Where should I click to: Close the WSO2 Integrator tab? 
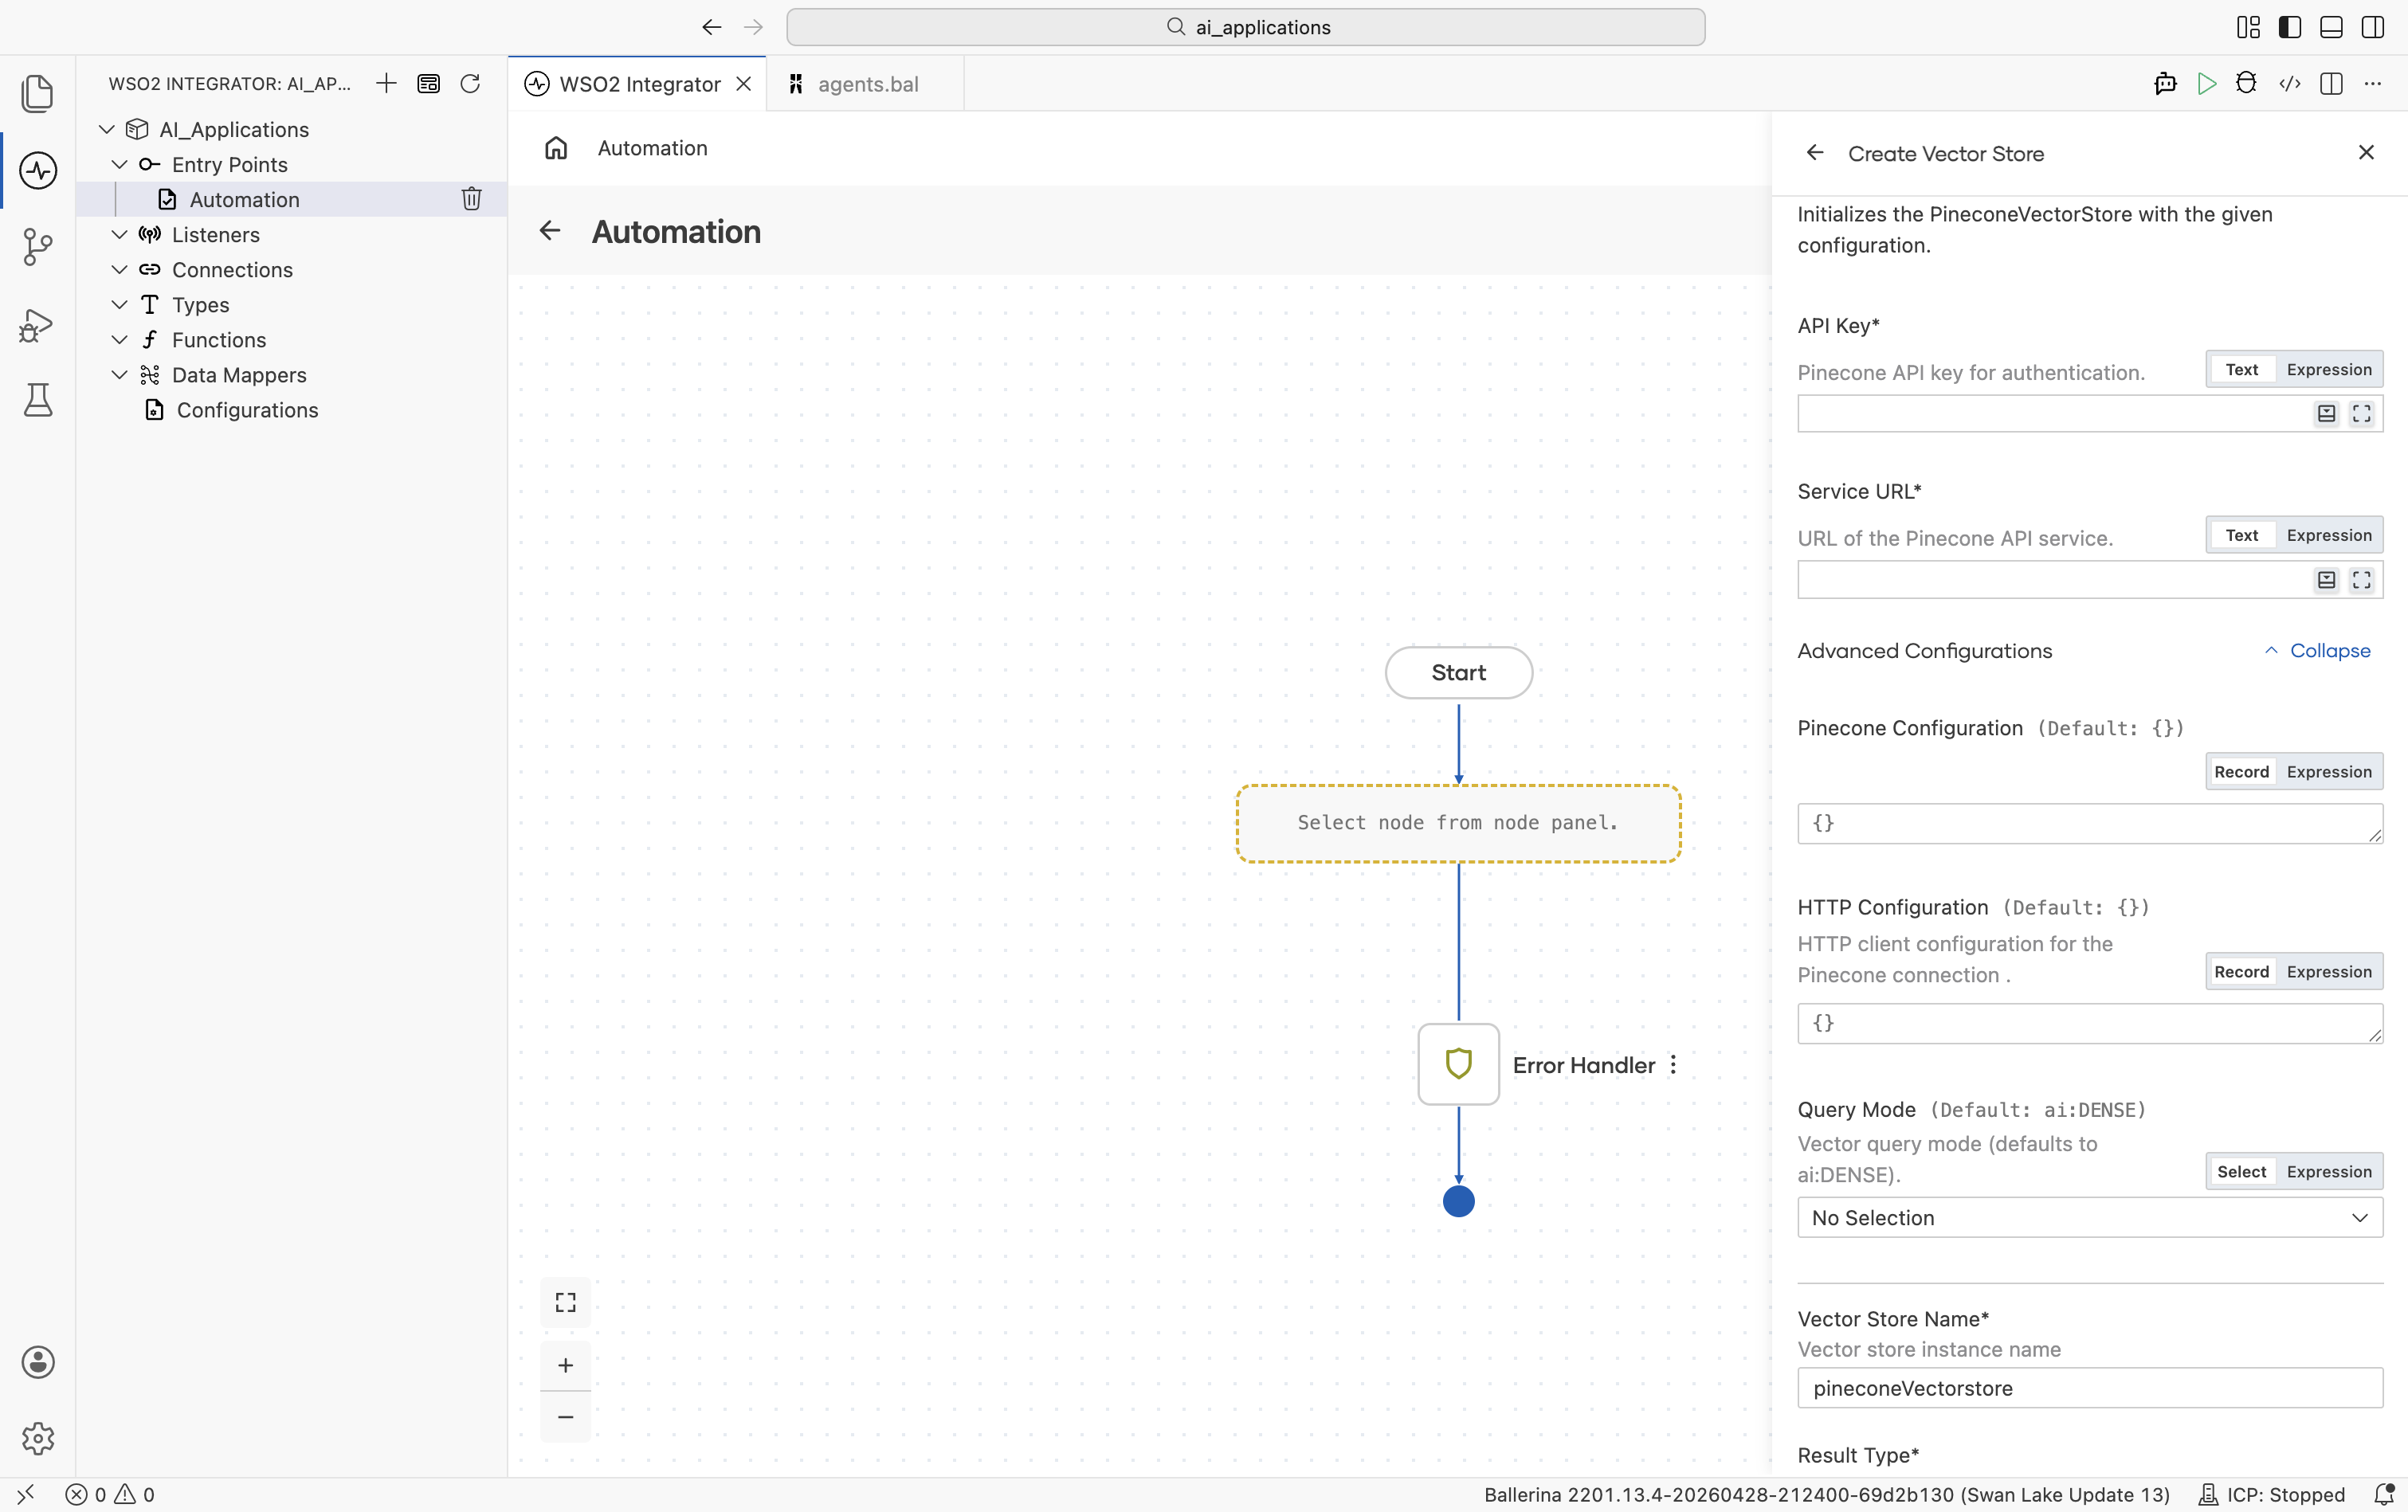coord(744,84)
